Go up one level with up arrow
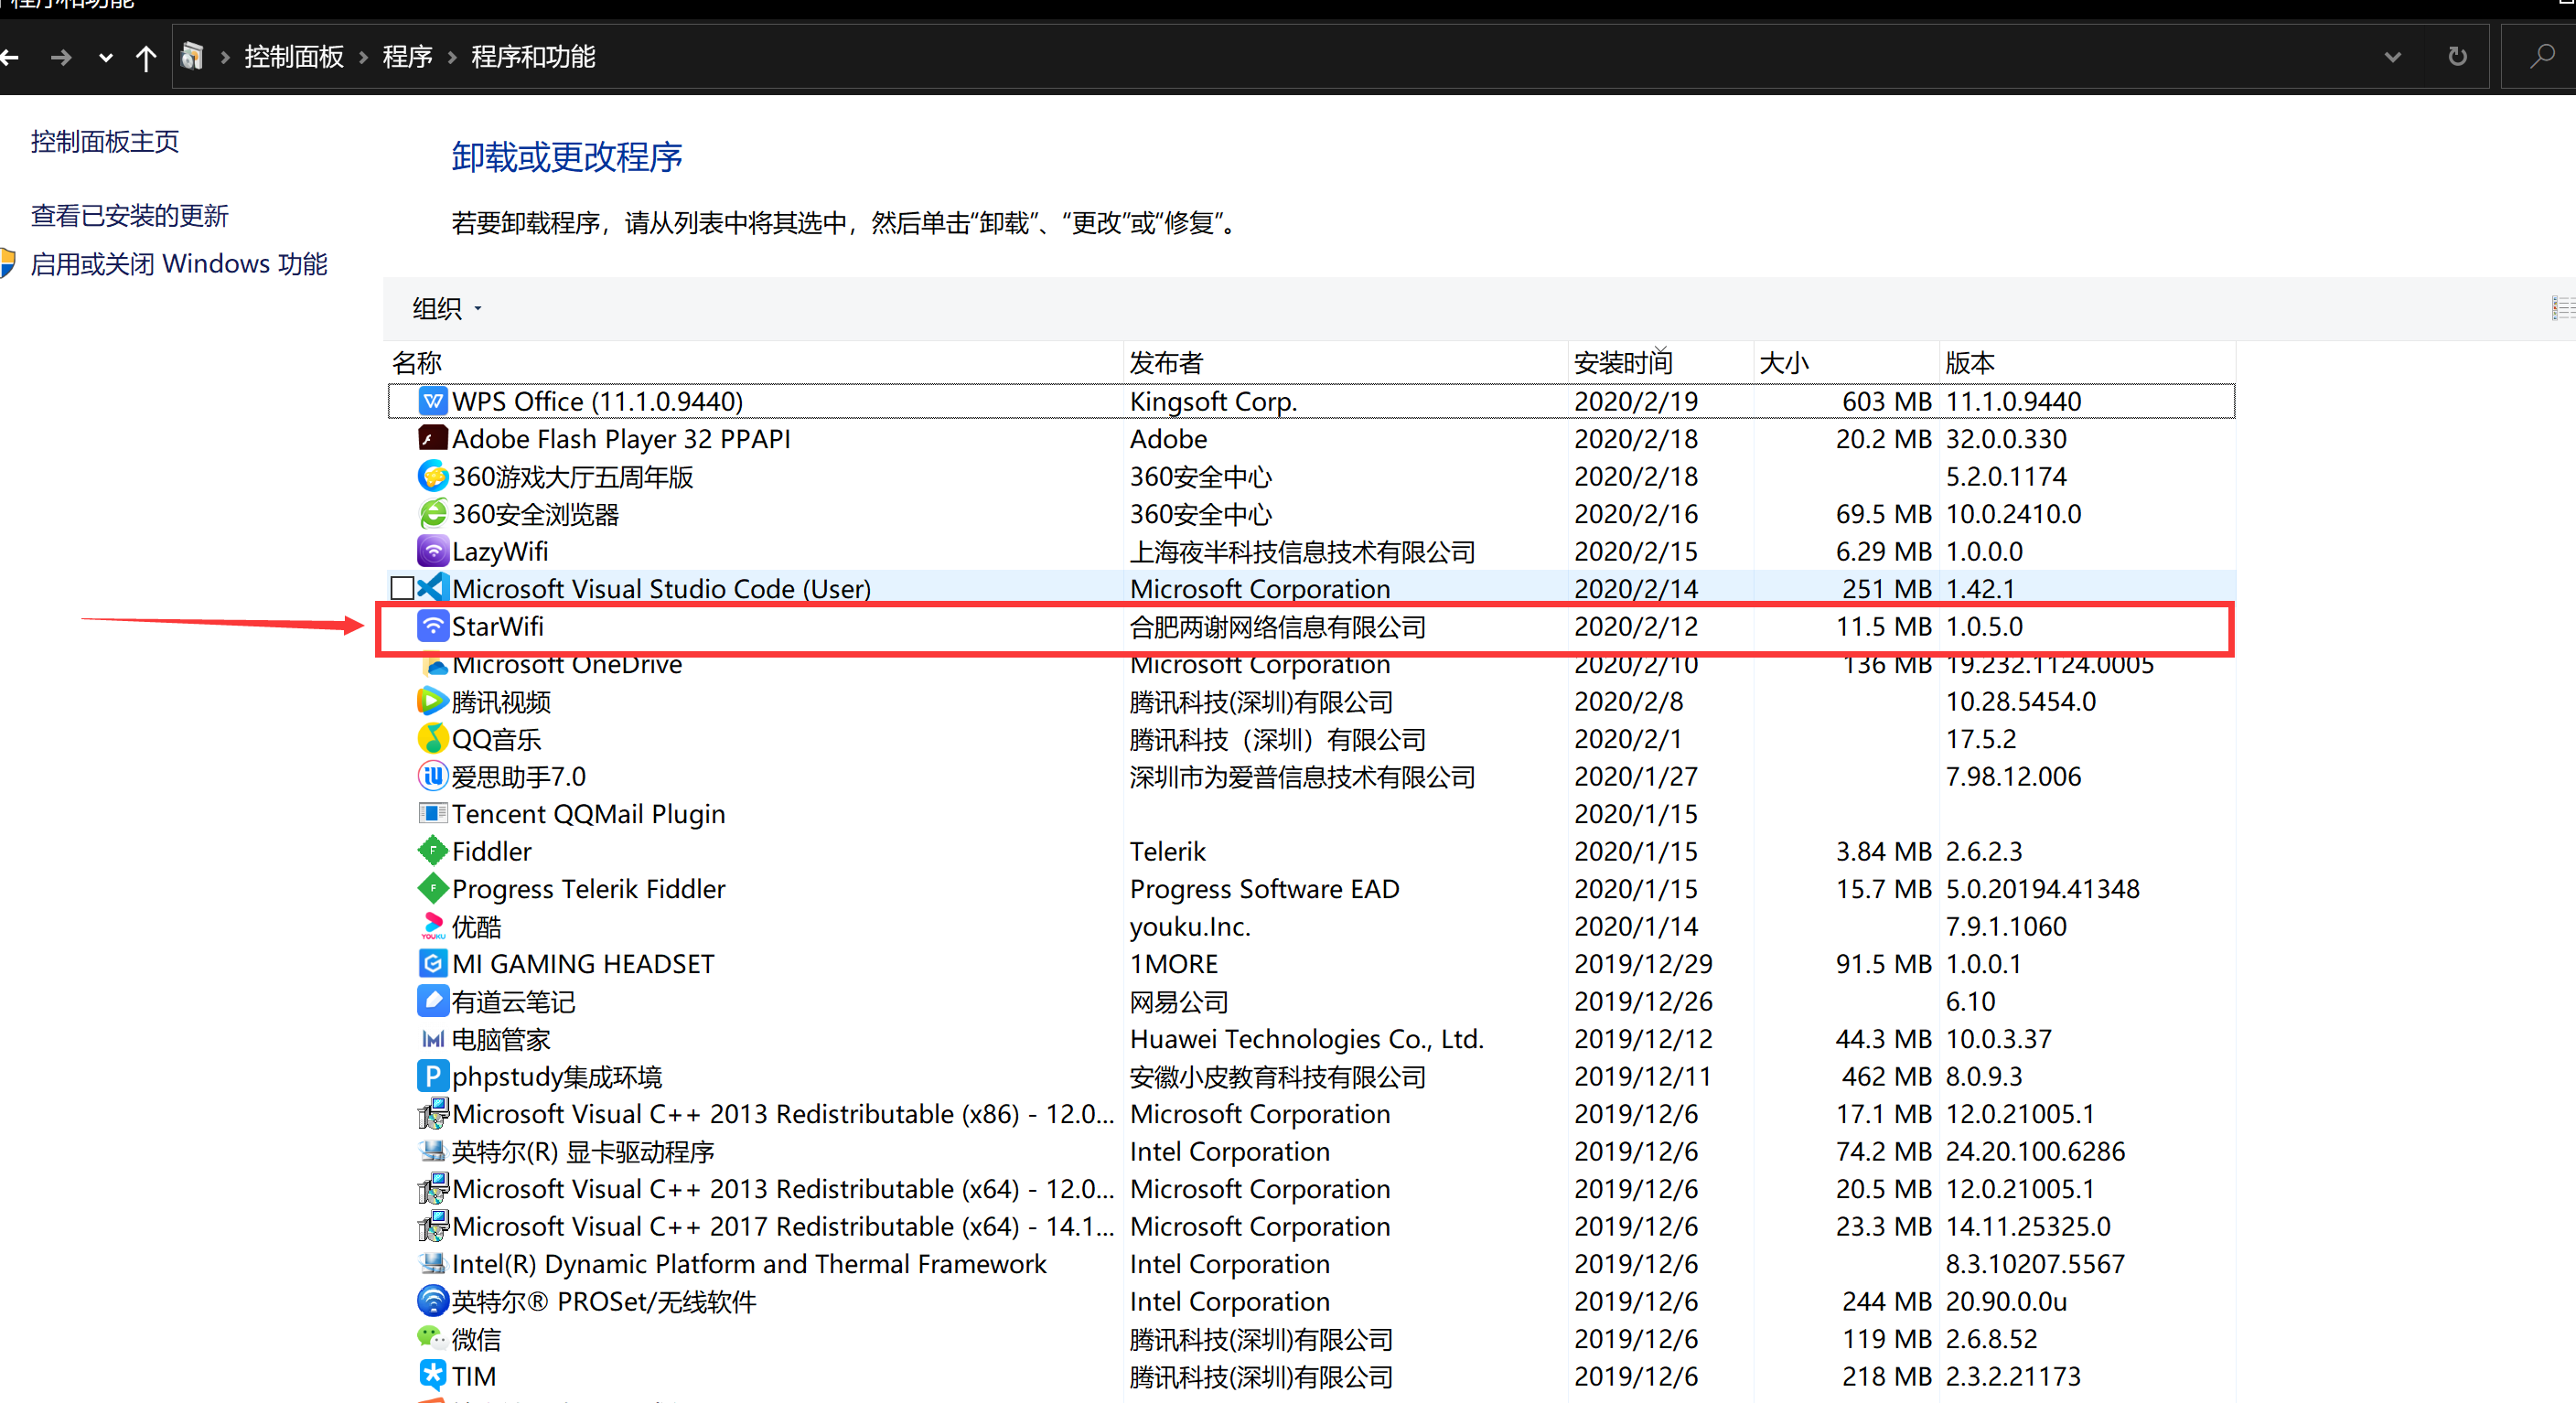 [x=146, y=57]
